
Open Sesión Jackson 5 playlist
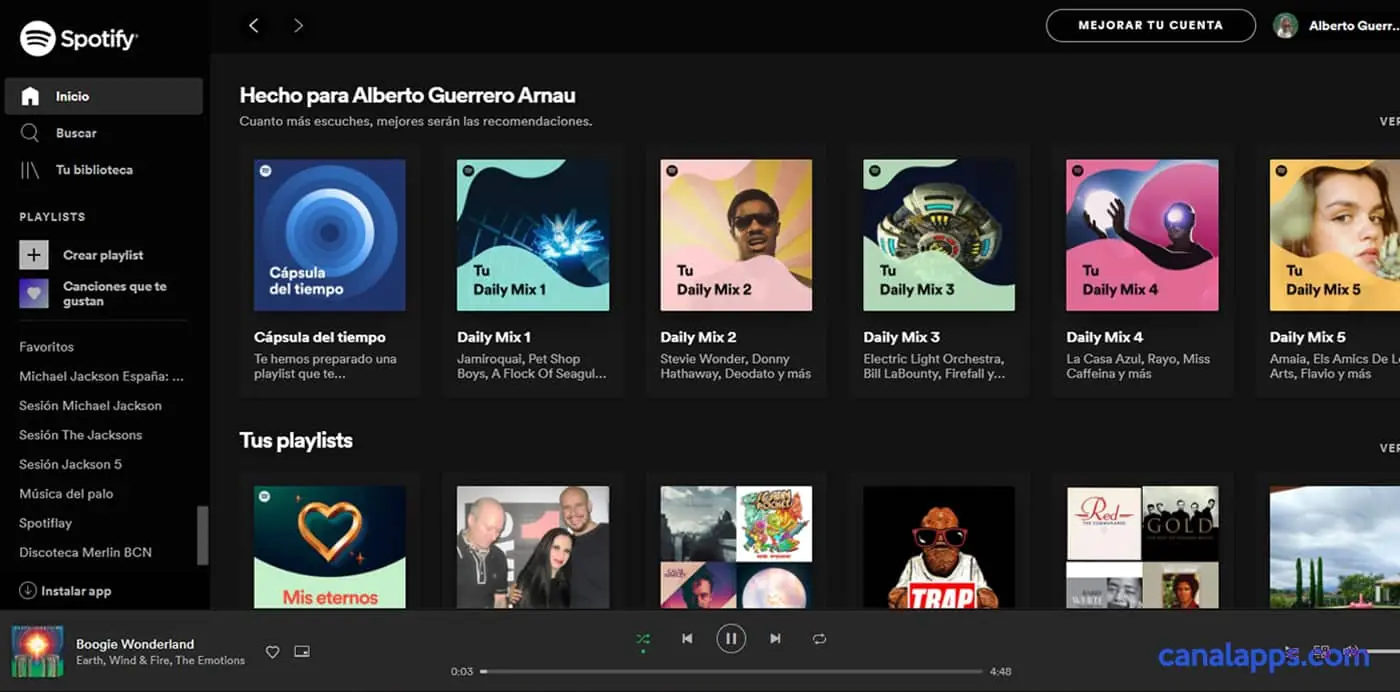click(x=71, y=464)
